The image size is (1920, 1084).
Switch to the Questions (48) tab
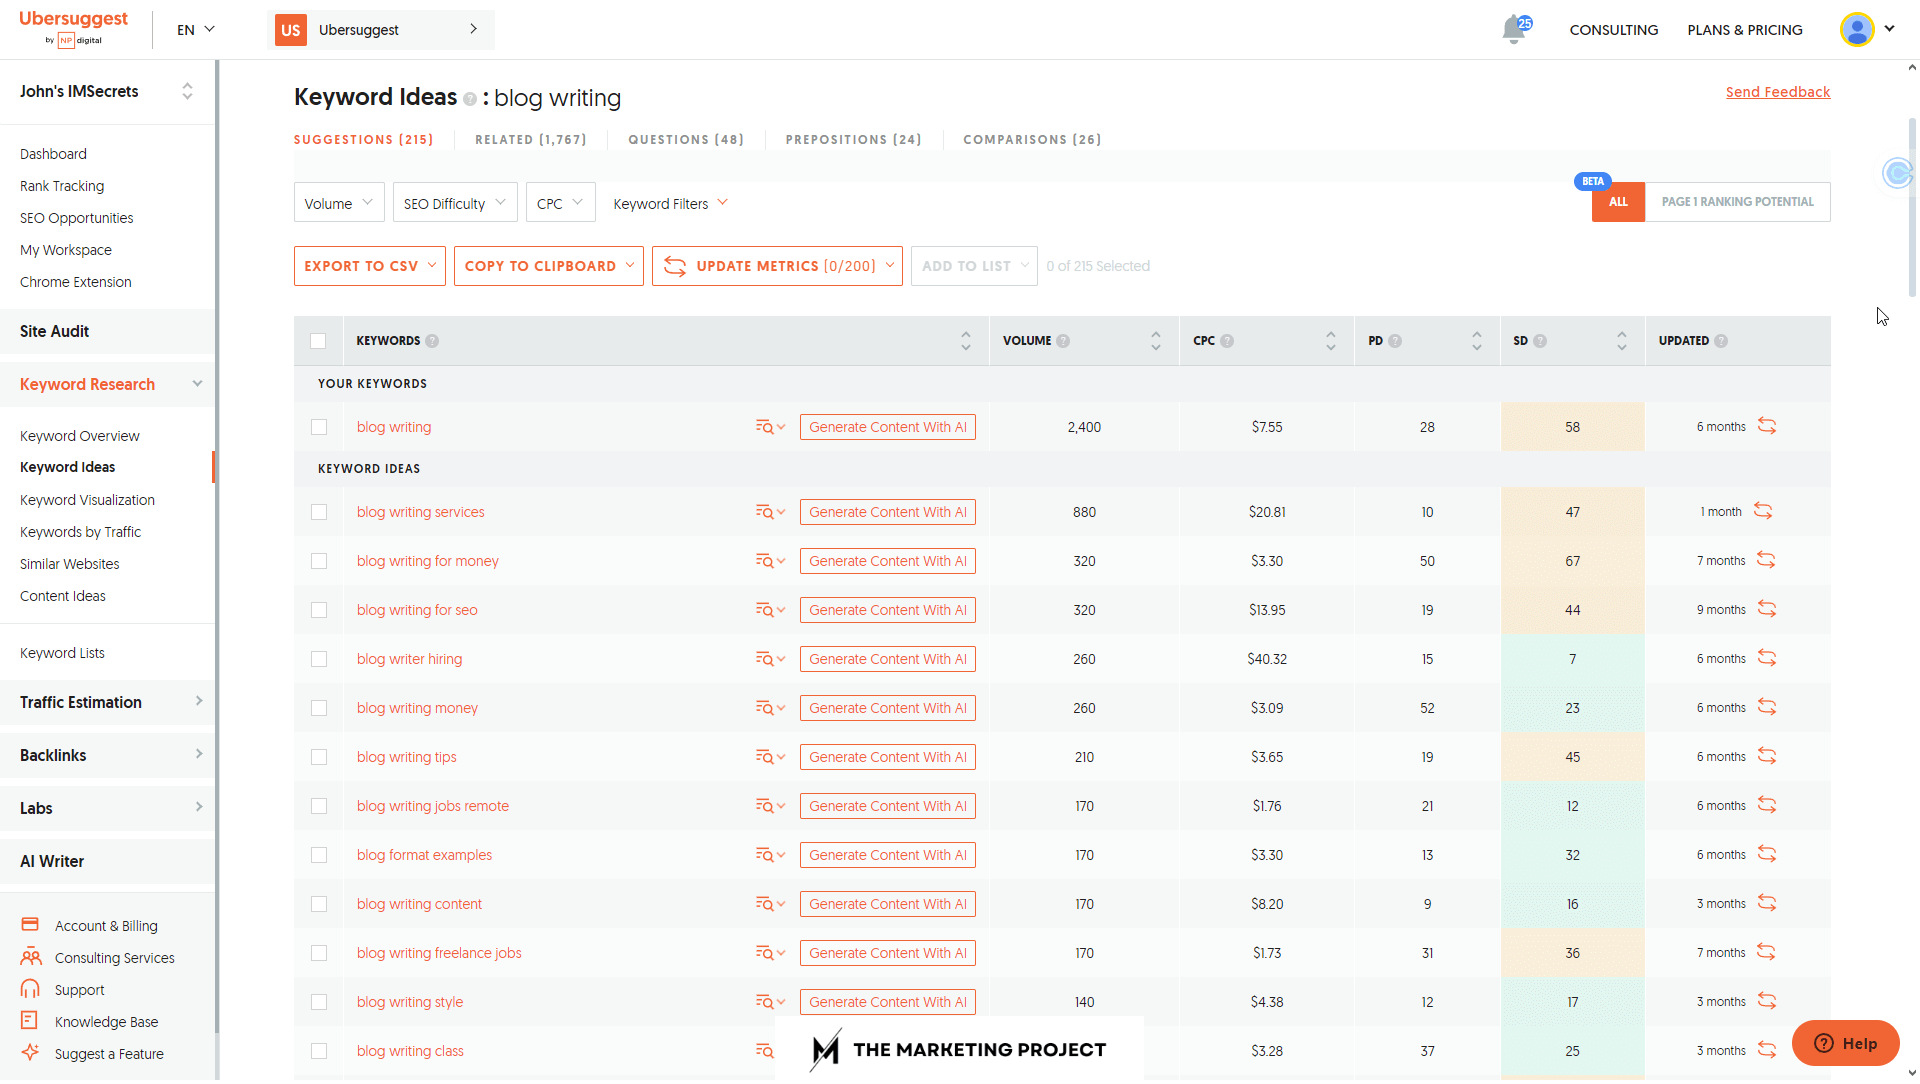point(686,140)
